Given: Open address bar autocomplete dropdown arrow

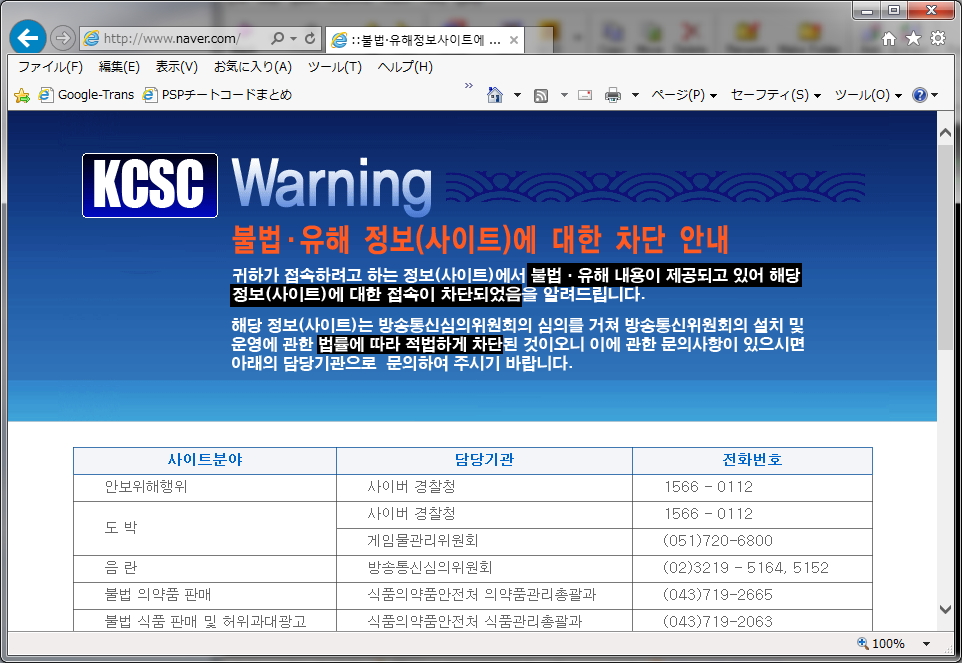Looking at the screenshot, I should [x=293, y=39].
